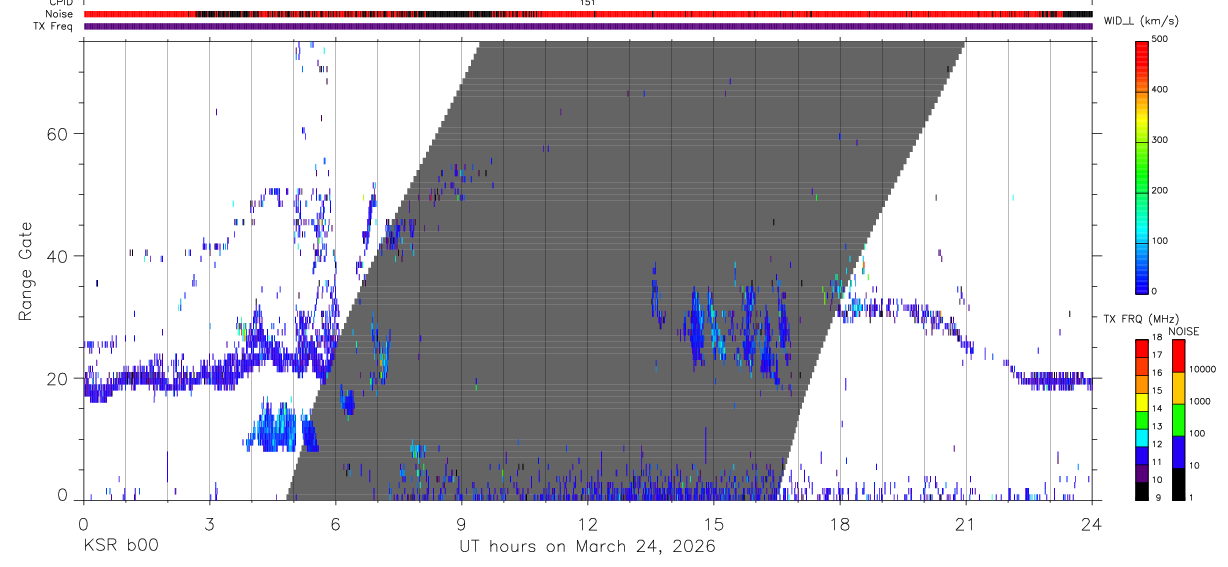This screenshot has height=567, width=1228.
Task: Click the "1" label on NOISE scale
Action: coord(1192,498)
